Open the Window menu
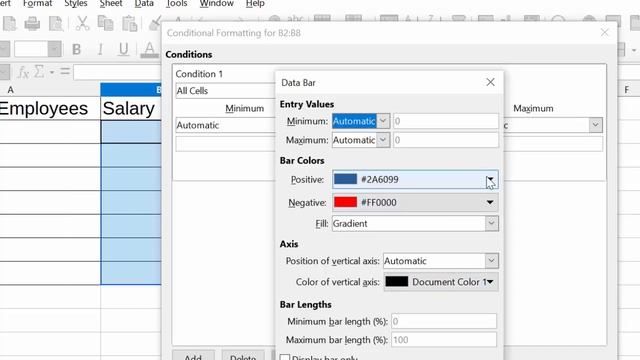This screenshot has width=640, height=360. [x=216, y=4]
